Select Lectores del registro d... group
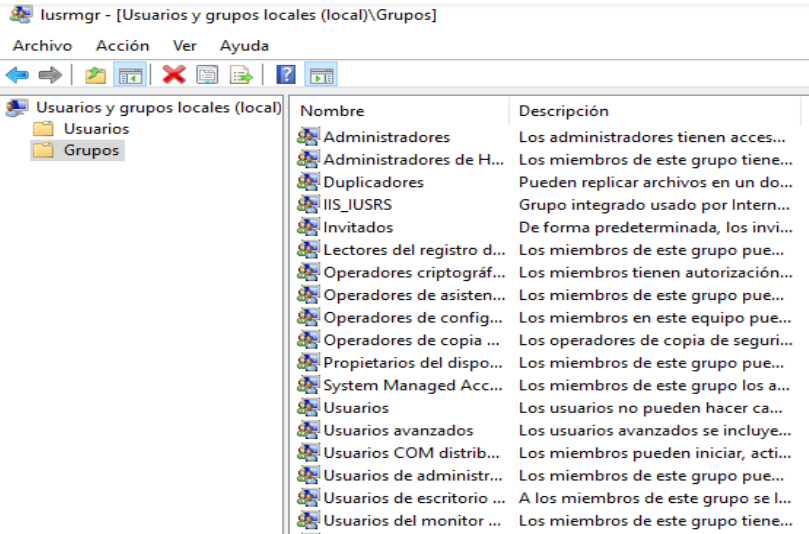The height and width of the screenshot is (534, 809). (414, 250)
